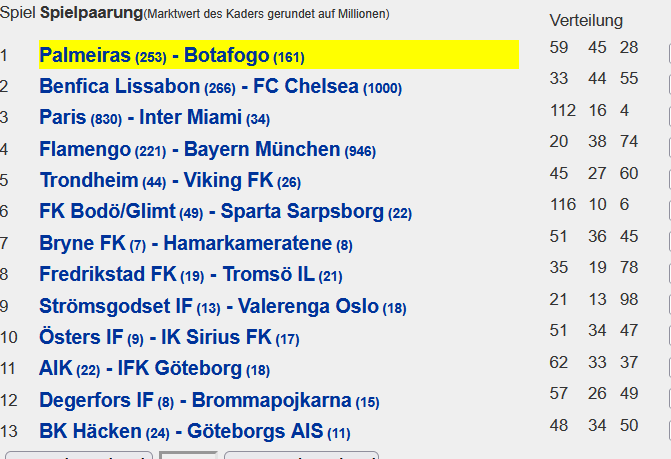Focus the small input field below the match list

(188, 455)
